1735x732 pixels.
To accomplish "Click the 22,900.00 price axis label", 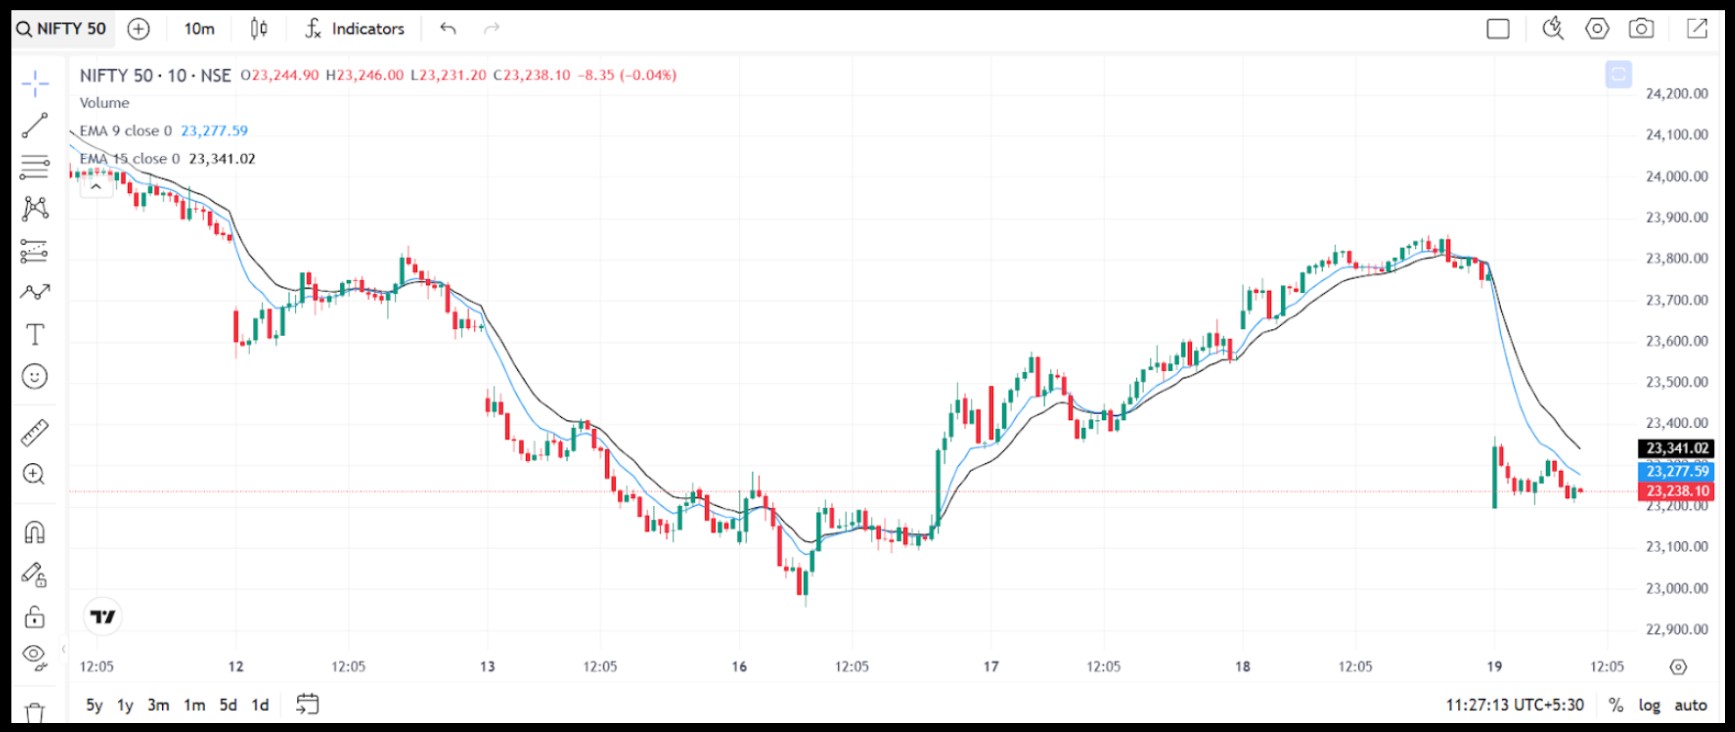I will click(1677, 630).
